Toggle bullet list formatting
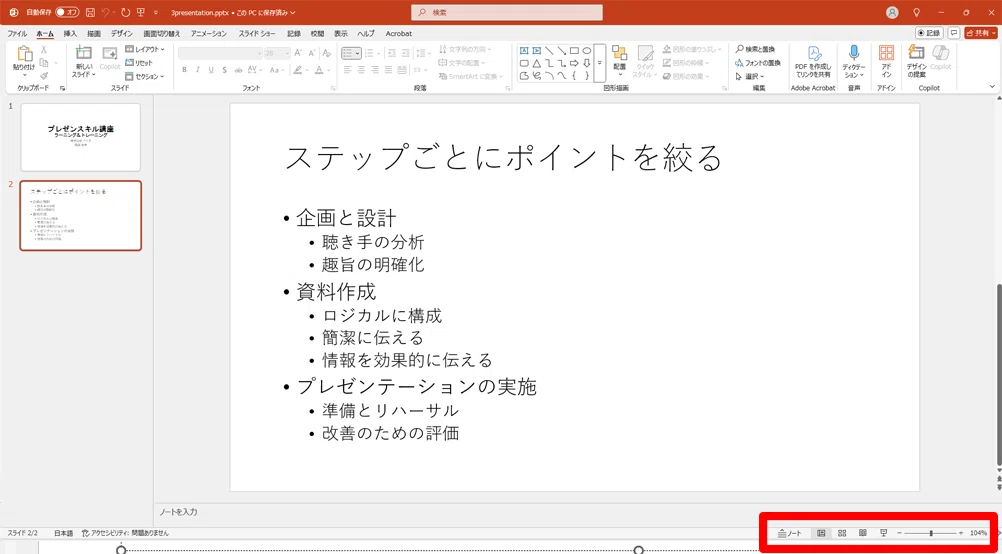 tap(348, 52)
